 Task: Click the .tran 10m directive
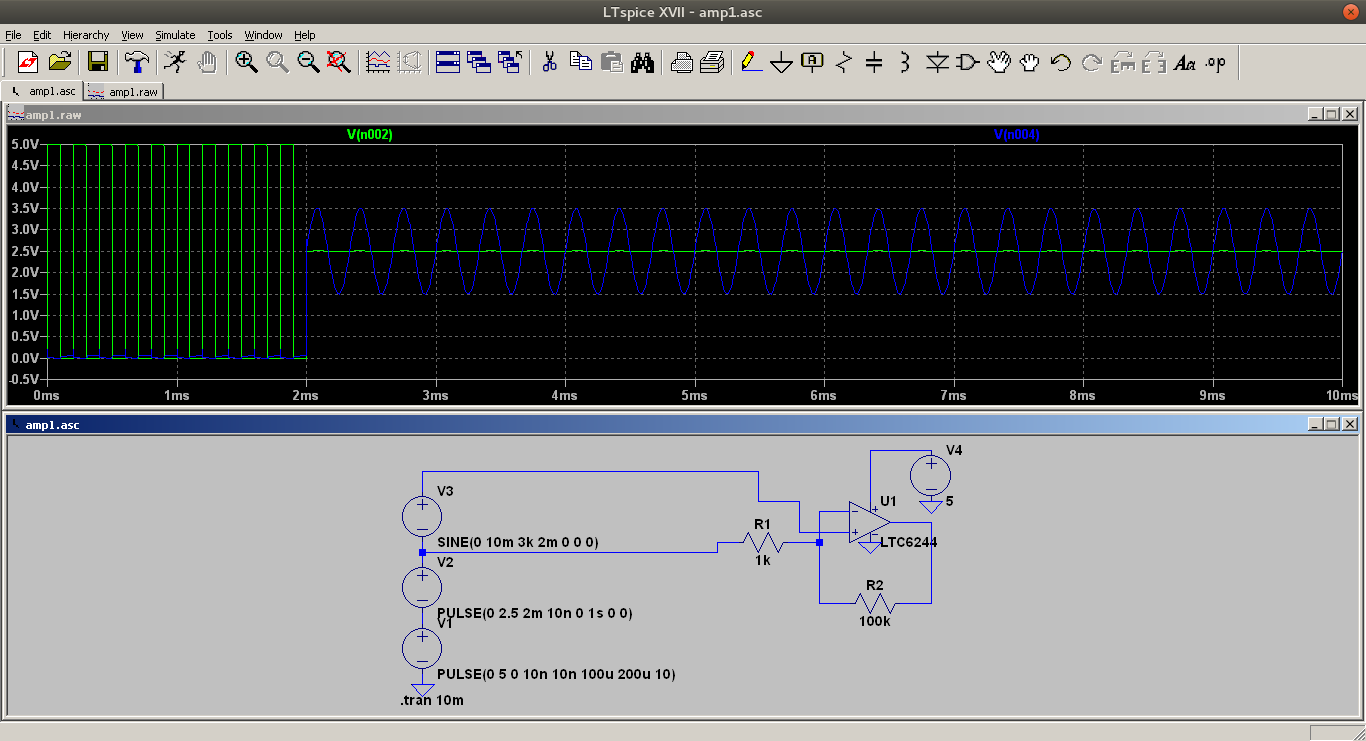432,700
